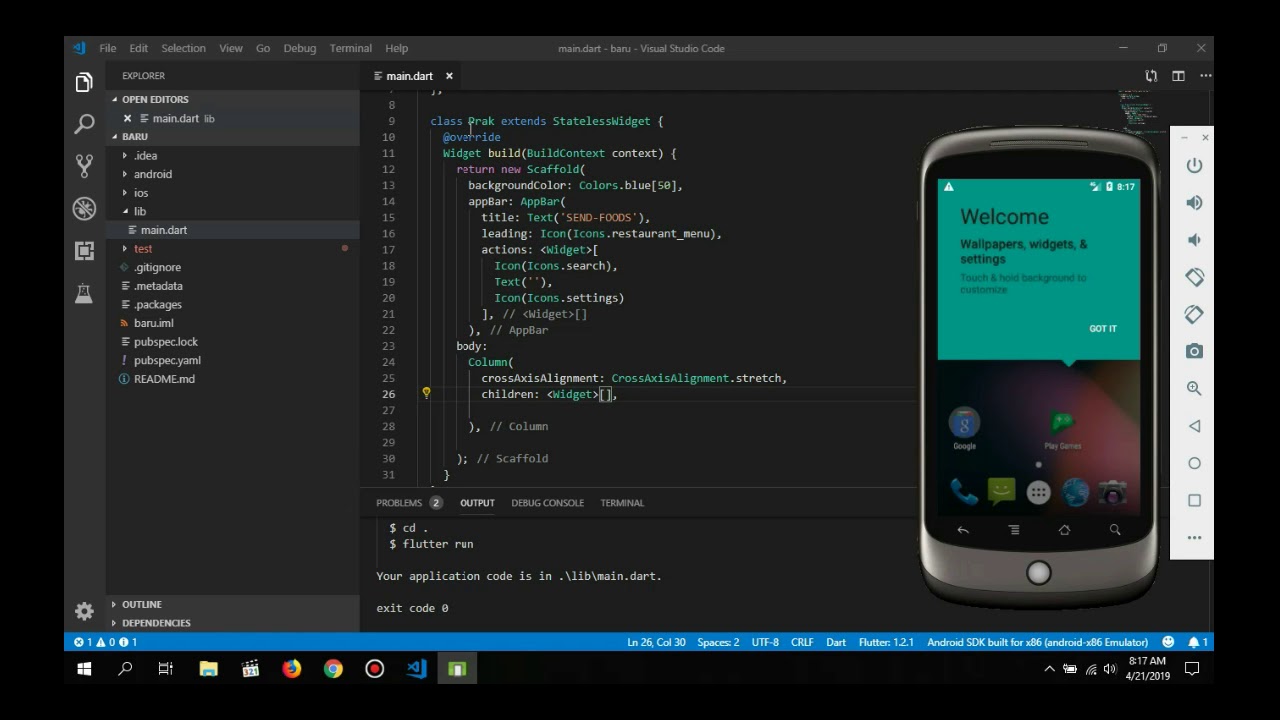Viewport: 1280px width, 720px height.
Task: Tap GOT IT on the phone screen
Action: click(x=1103, y=329)
